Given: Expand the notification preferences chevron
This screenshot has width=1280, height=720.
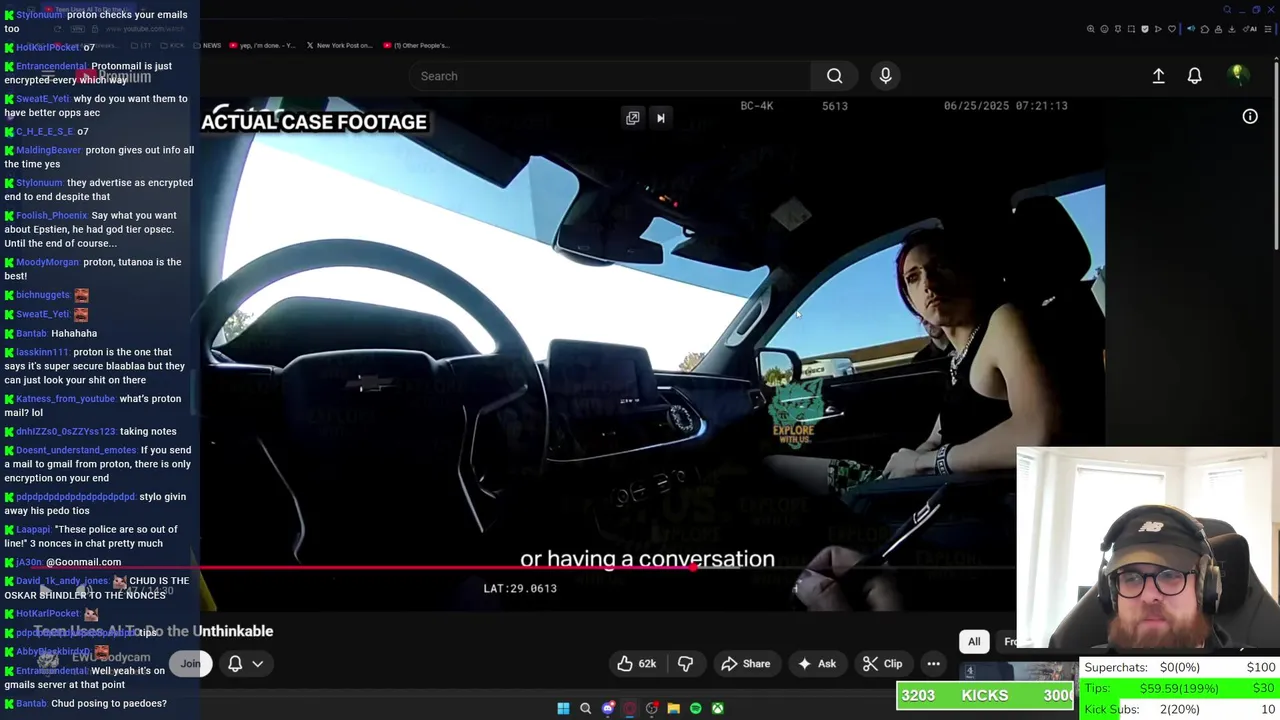Looking at the screenshot, I should pos(258,664).
